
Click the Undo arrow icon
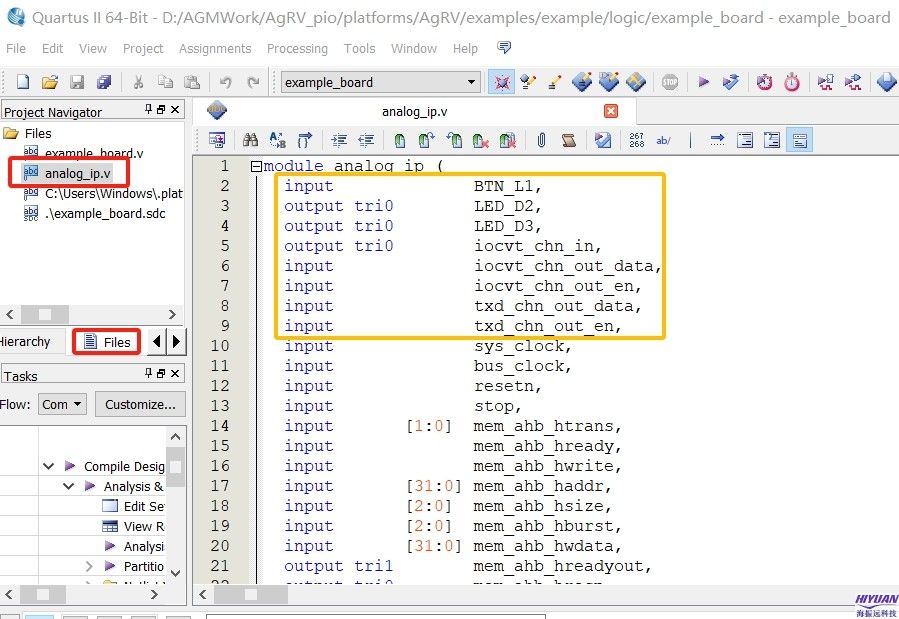coord(226,83)
